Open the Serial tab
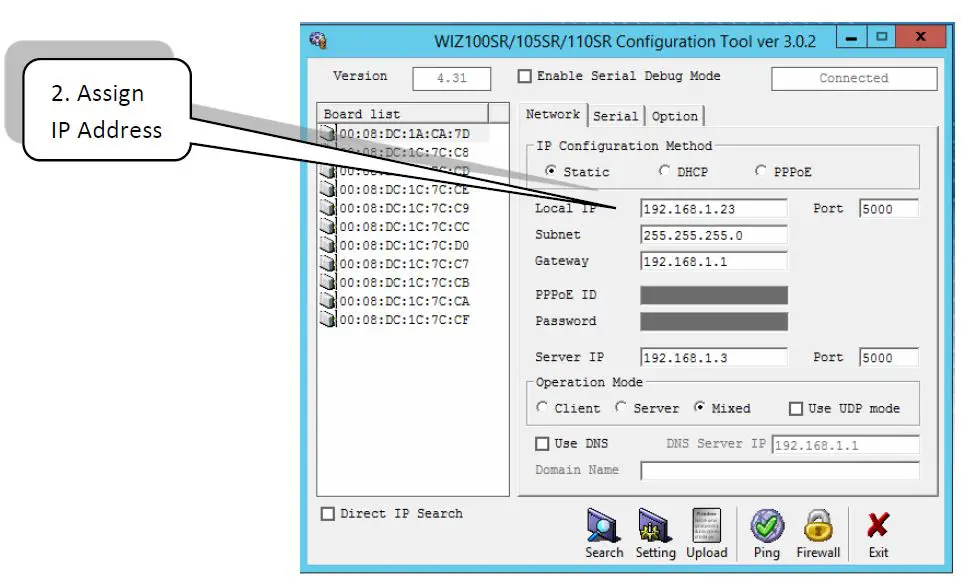The height and width of the screenshot is (587, 970). [x=616, y=116]
